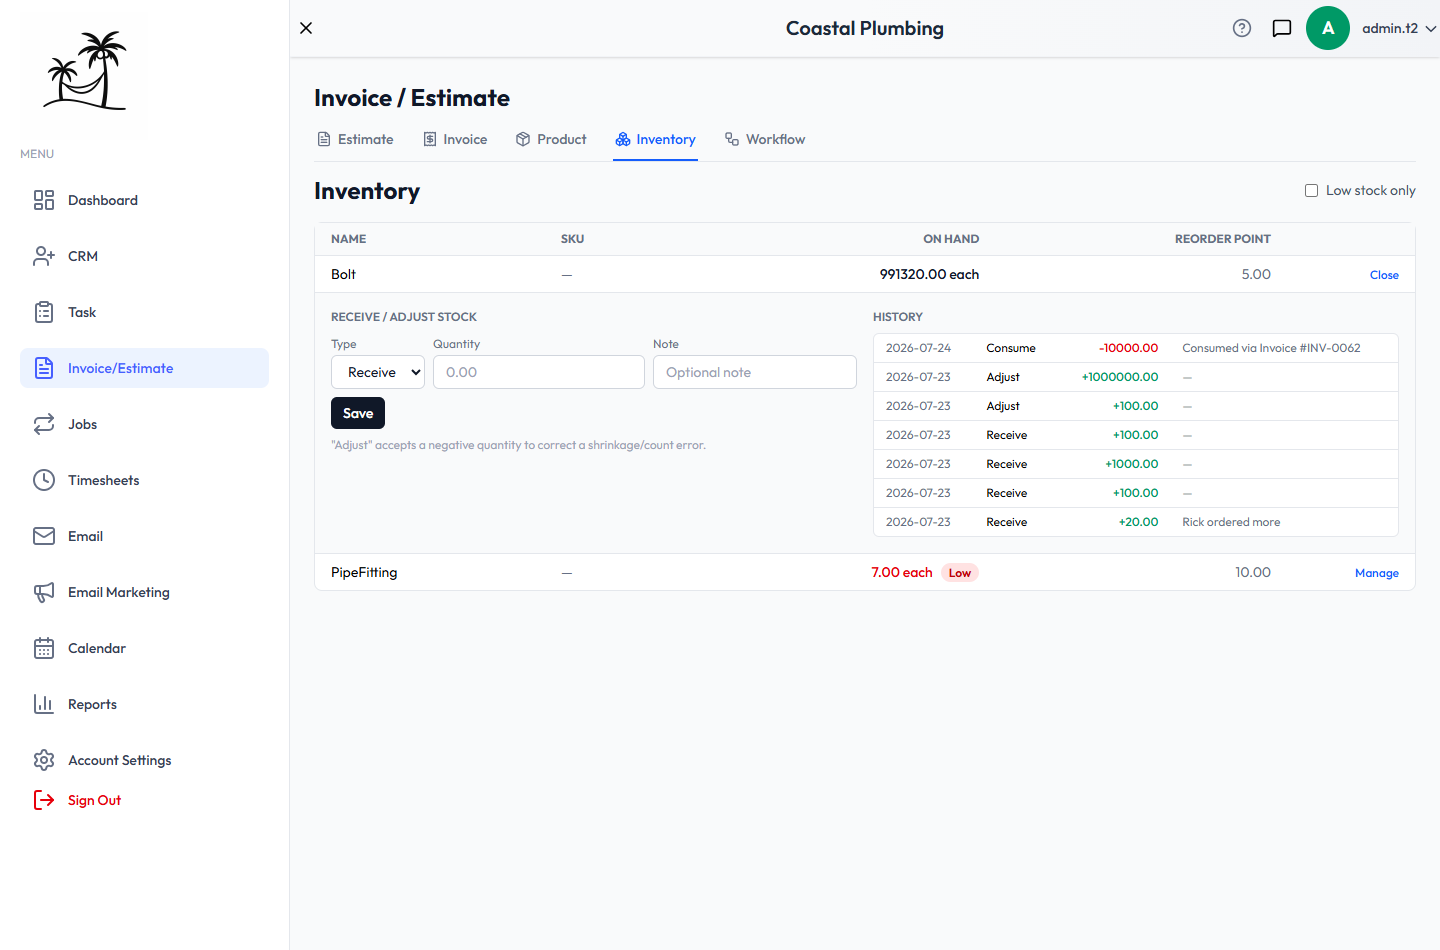Click the Account Settings gear icon
This screenshot has height=950, width=1440.
pyautogui.click(x=44, y=760)
